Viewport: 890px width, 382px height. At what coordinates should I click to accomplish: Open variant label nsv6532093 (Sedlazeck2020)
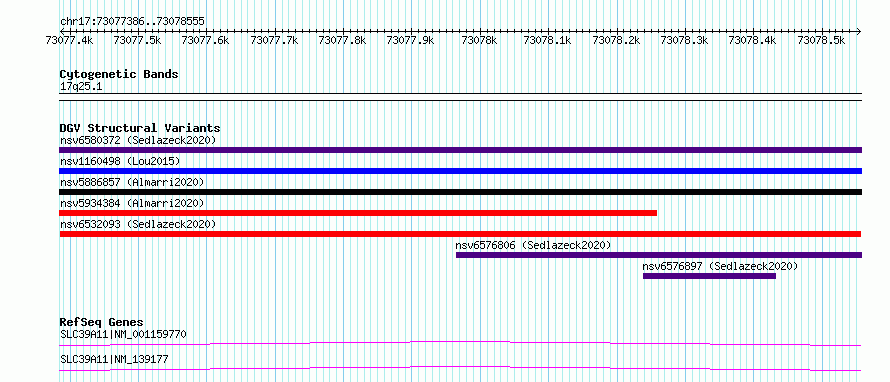tap(138, 224)
